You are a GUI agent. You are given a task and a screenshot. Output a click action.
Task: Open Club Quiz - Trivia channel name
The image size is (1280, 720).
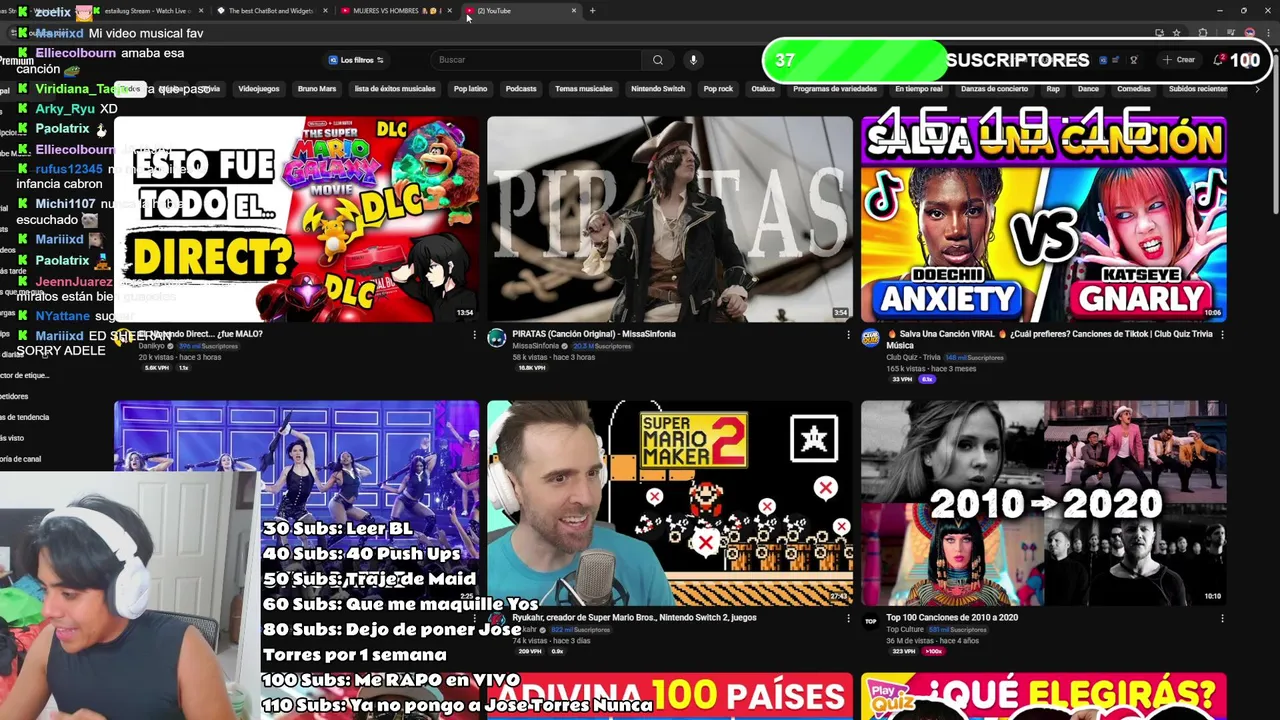point(914,357)
